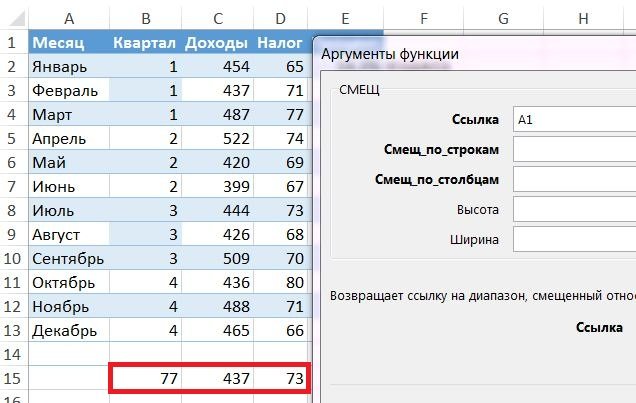Select column A header
636x403 pixels.
68,18
